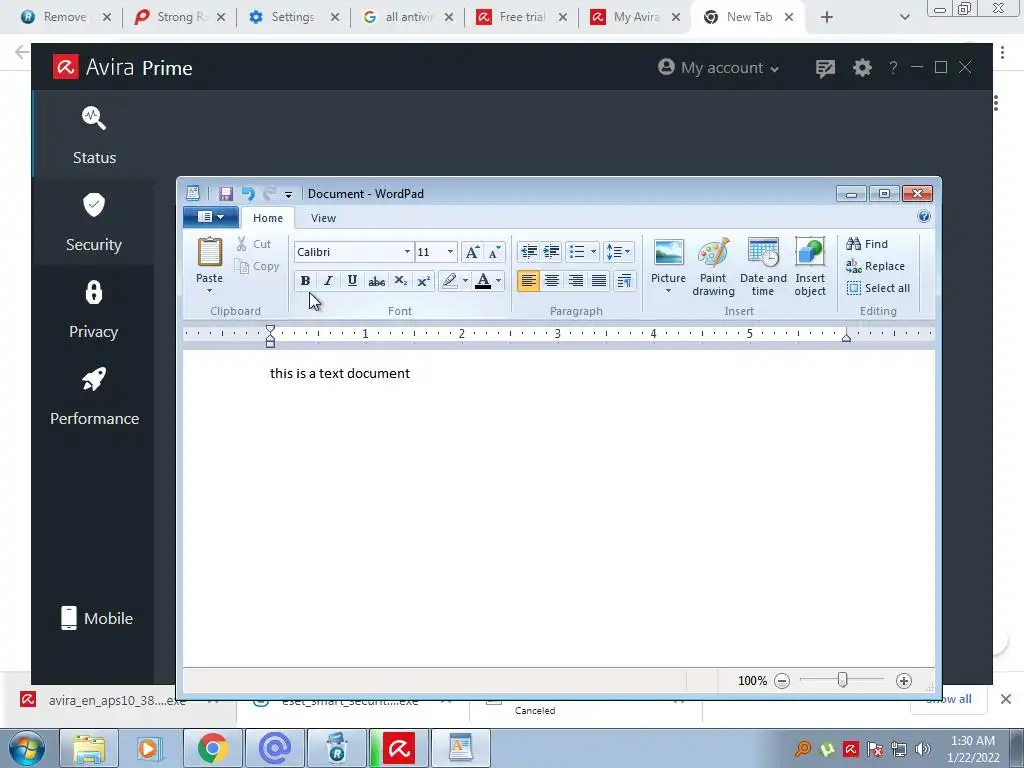Switch to the View ribbon tab
This screenshot has width=1024, height=768.
323,218
